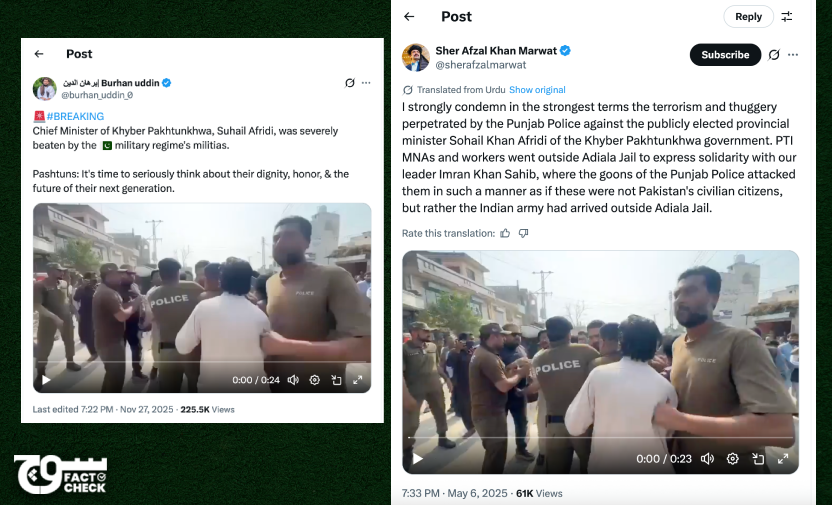Play the 0:24 video in Burhan's post

tap(45, 380)
